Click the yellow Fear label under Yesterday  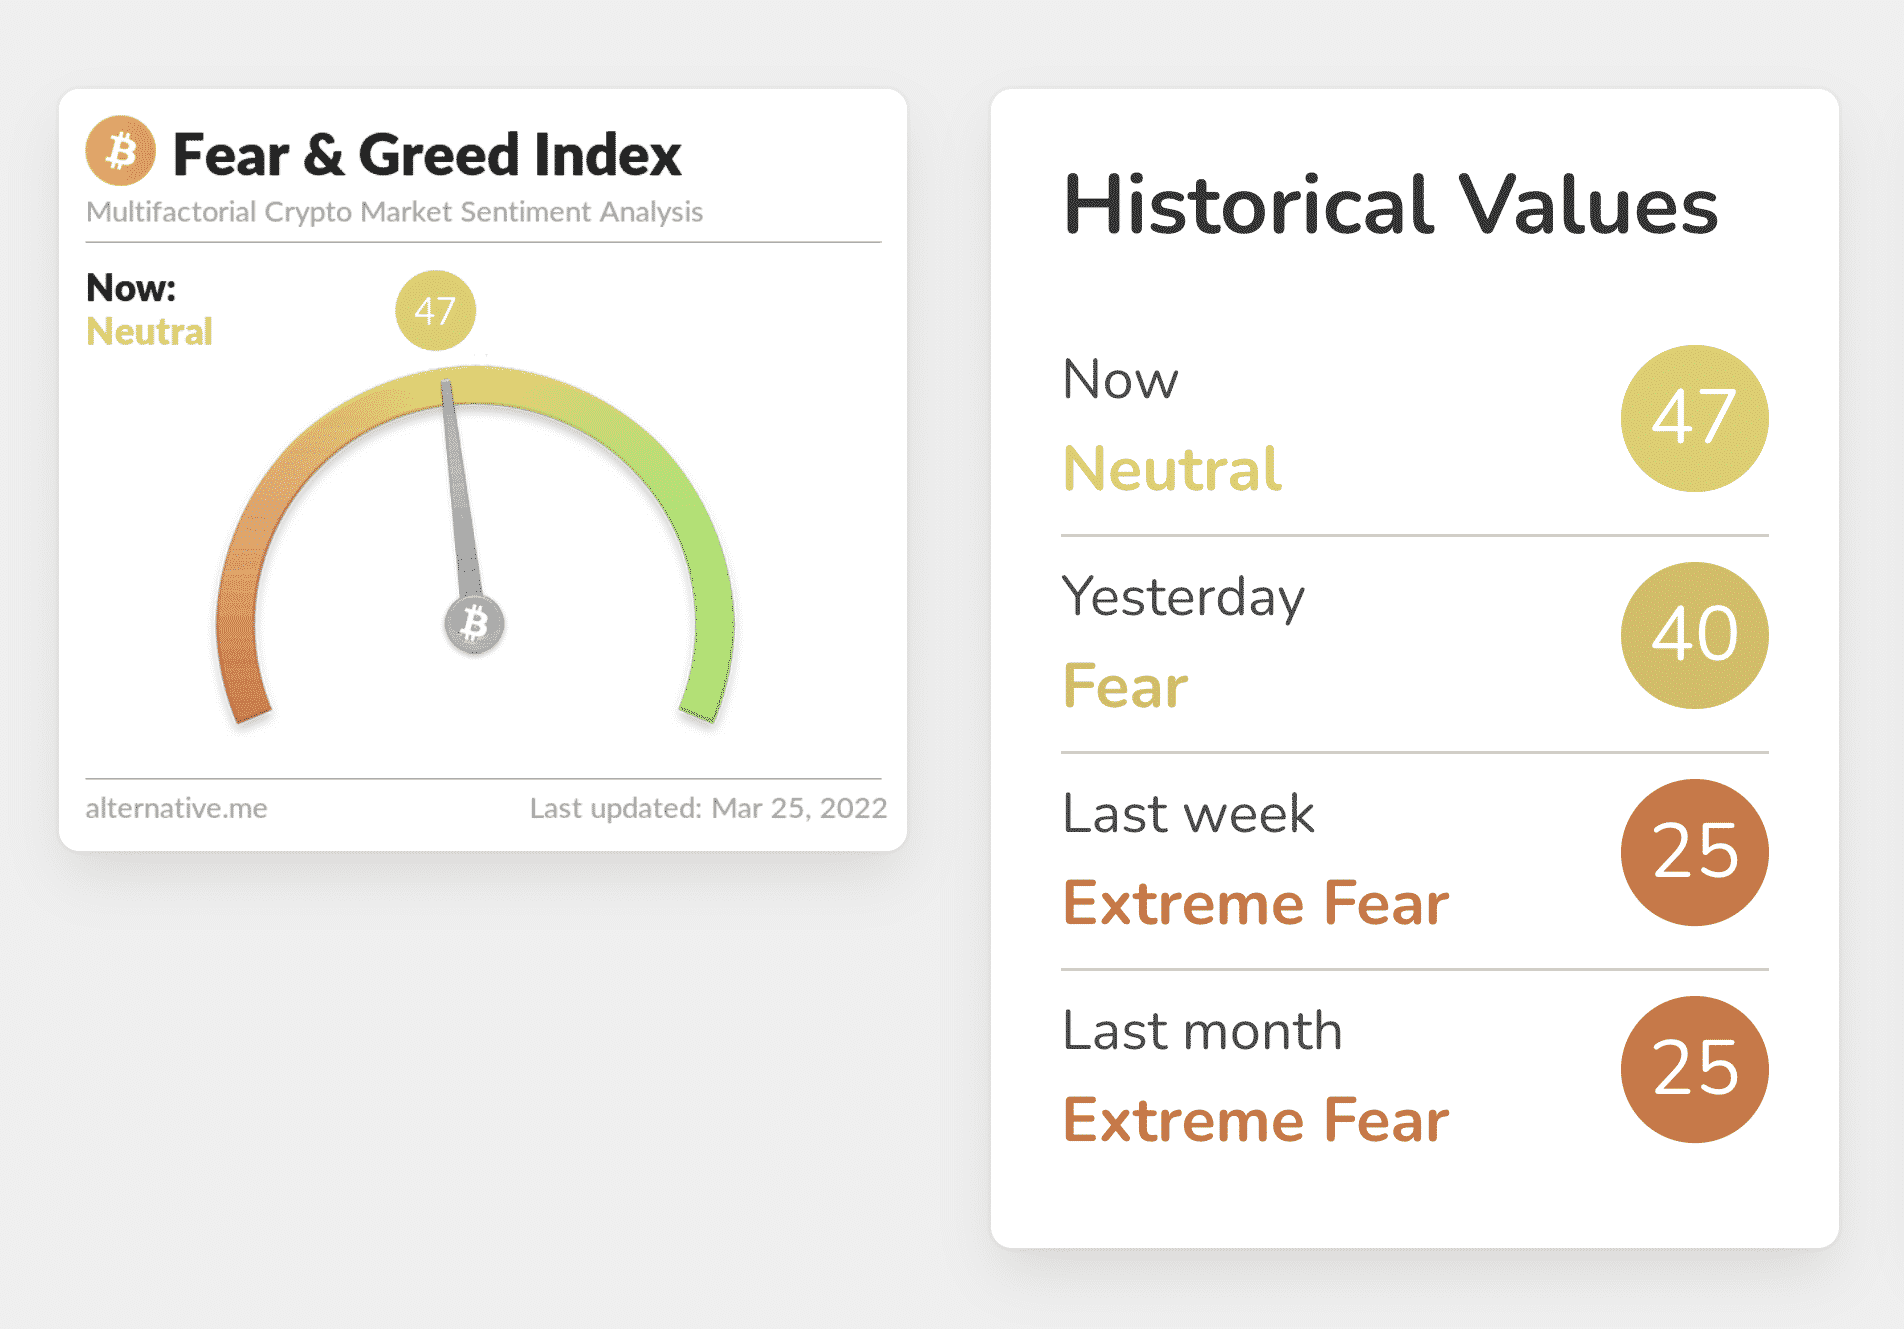(x=1125, y=686)
